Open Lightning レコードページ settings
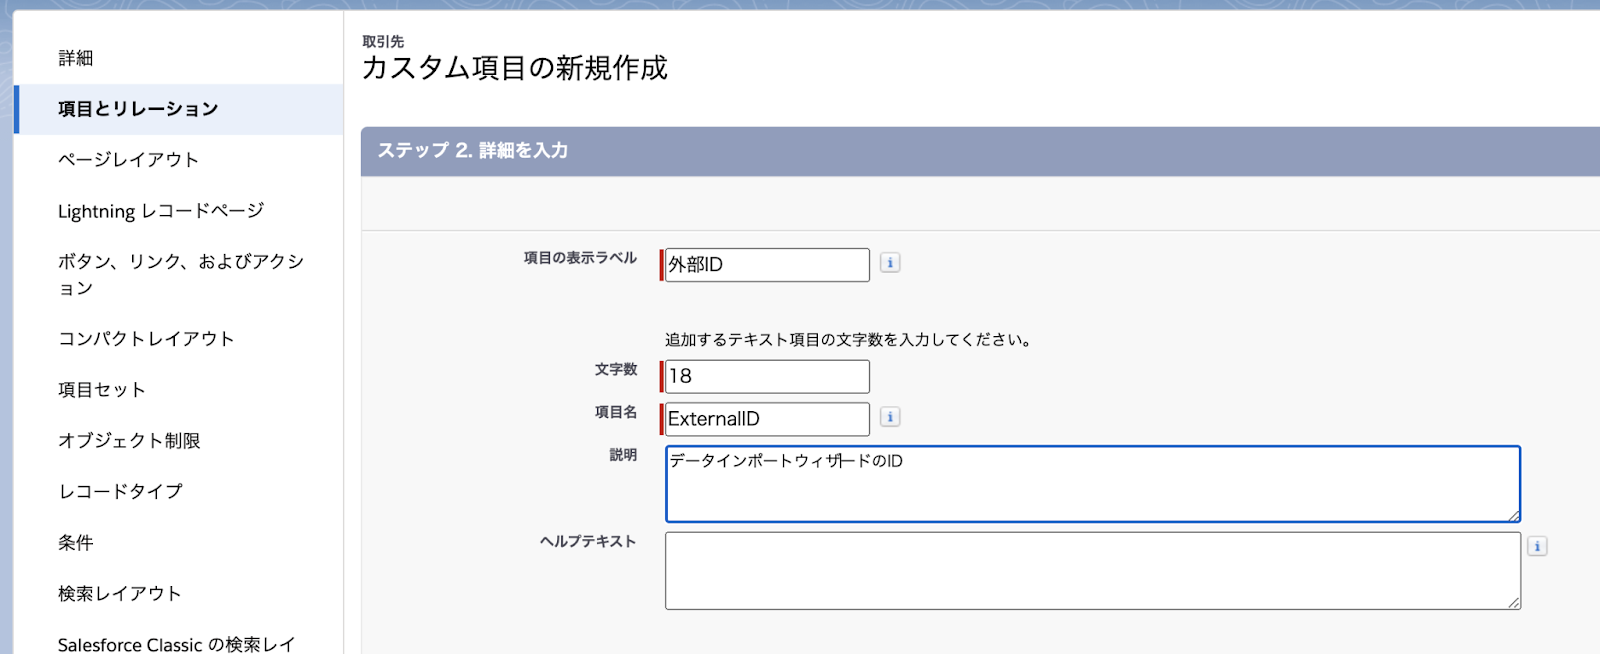The image size is (1600, 654). click(x=161, y=211)
